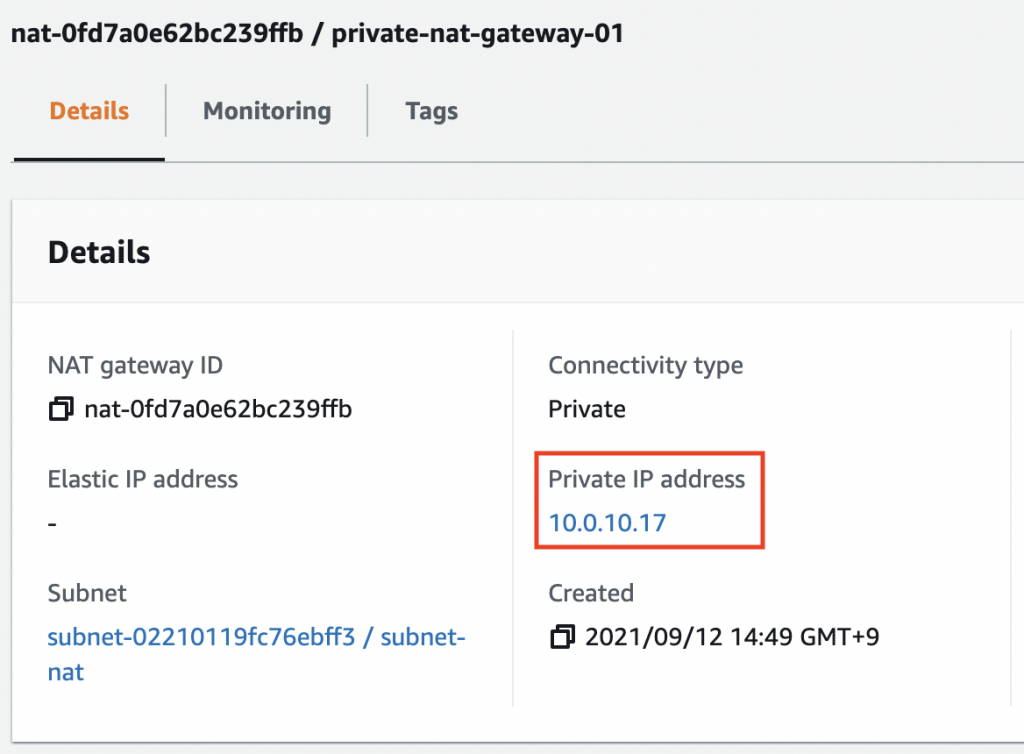Copy the NAT gateway ID with its copy icon
Viewport: 1024px width, 754px height.
pos(61,409)
